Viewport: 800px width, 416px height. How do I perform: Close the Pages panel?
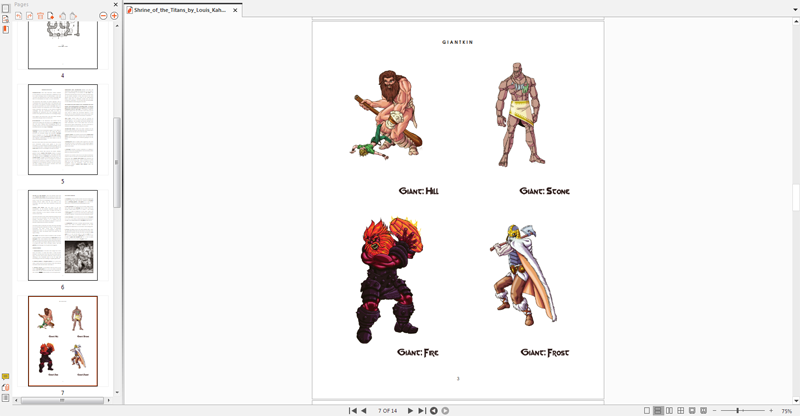[x=115, y=5]
